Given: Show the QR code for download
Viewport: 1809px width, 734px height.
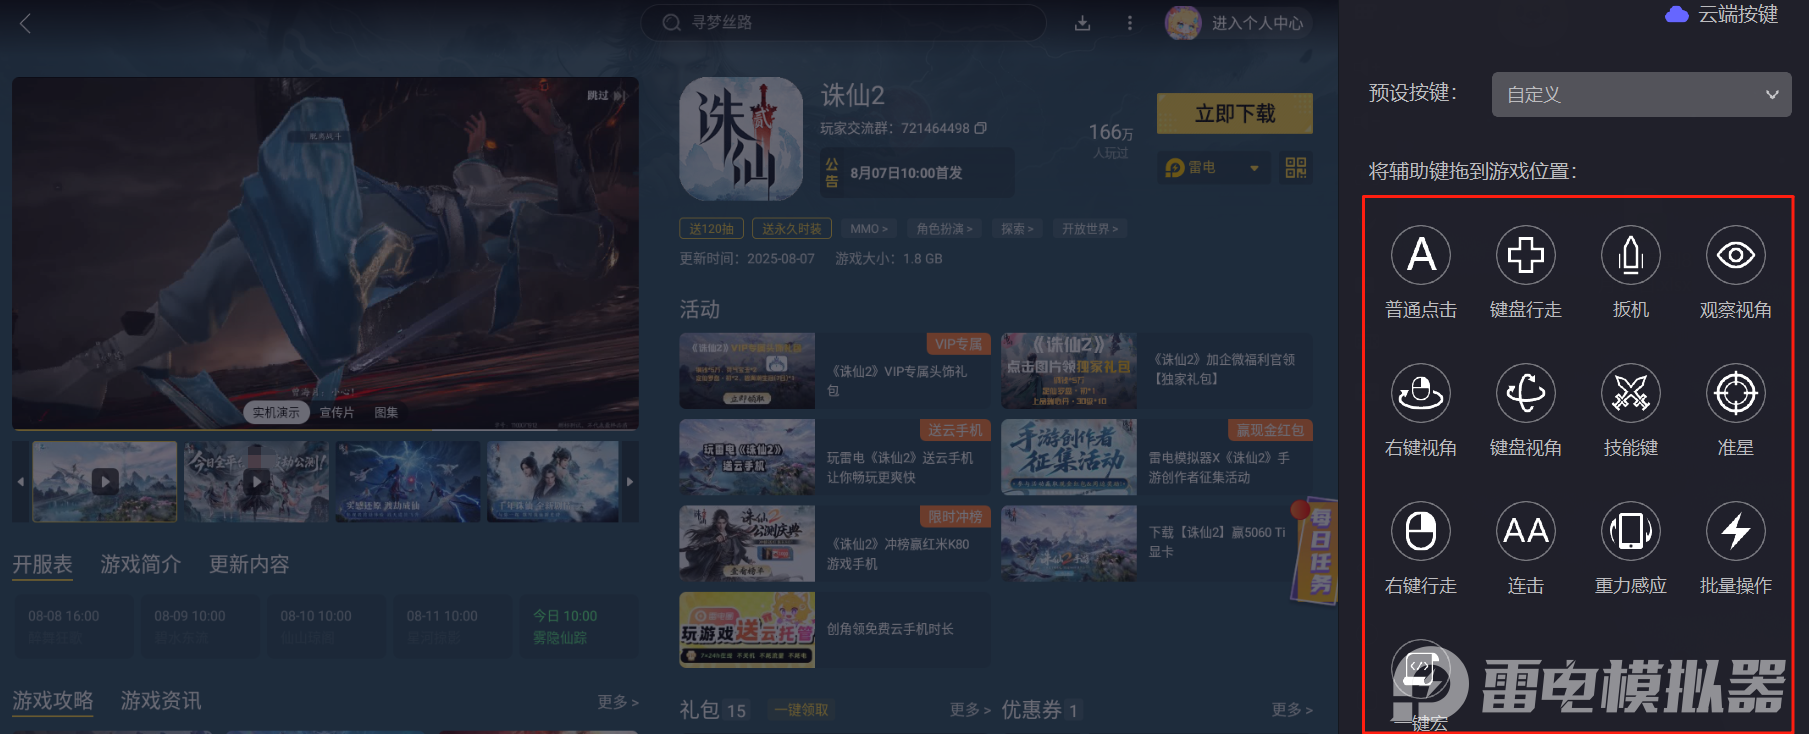Looking at the screenshot, I should [x=1296, y=168].
